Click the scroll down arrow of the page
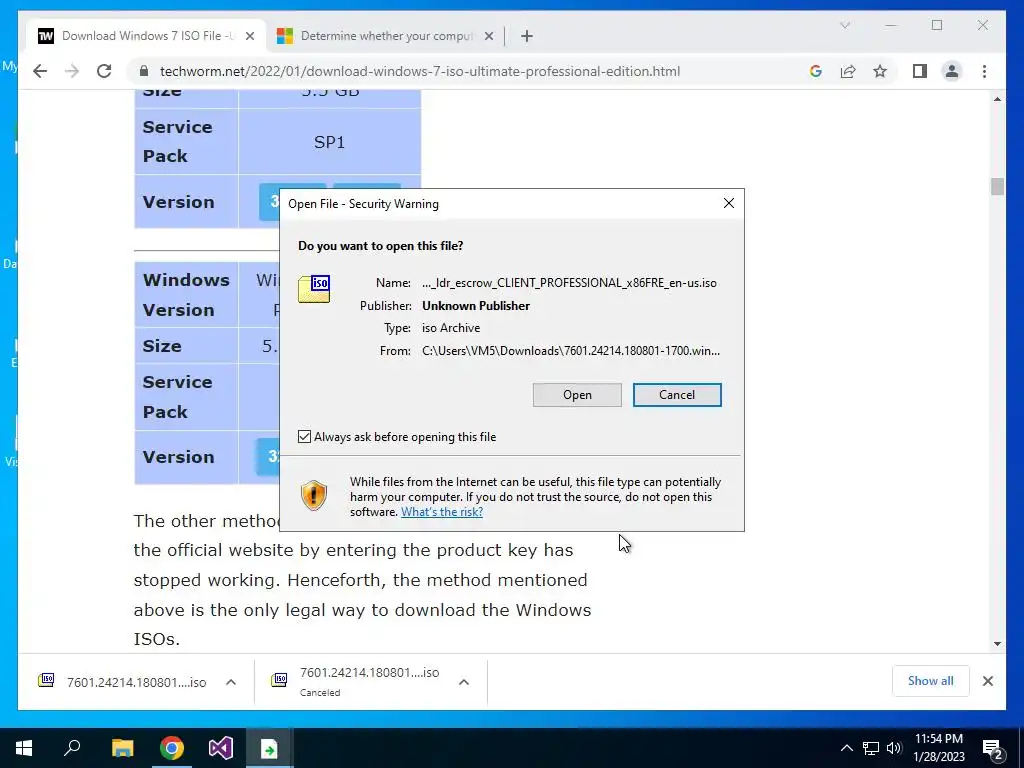The height and width of the screenshot is (768, 1024). (x=997, y=643)
